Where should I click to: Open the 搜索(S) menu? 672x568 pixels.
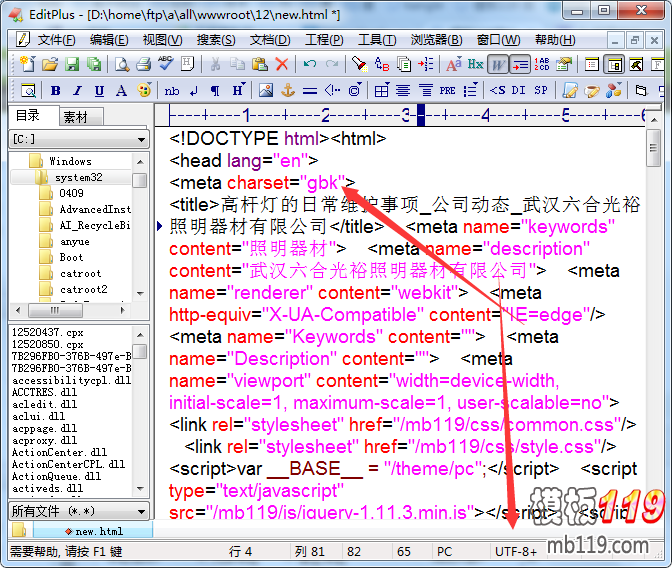click(x=216, y=40)
